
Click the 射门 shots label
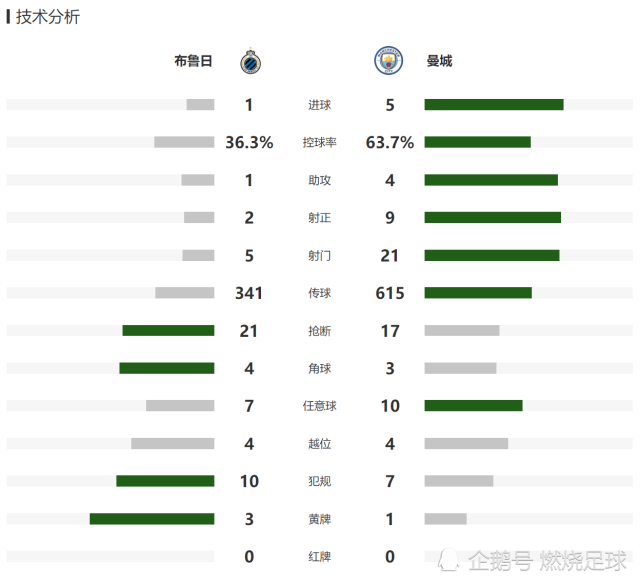319,256
